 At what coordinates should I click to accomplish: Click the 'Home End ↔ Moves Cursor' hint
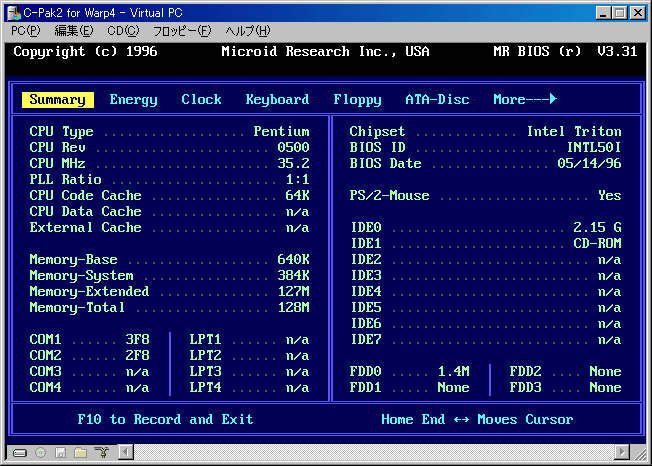click(x=477, y=419)
